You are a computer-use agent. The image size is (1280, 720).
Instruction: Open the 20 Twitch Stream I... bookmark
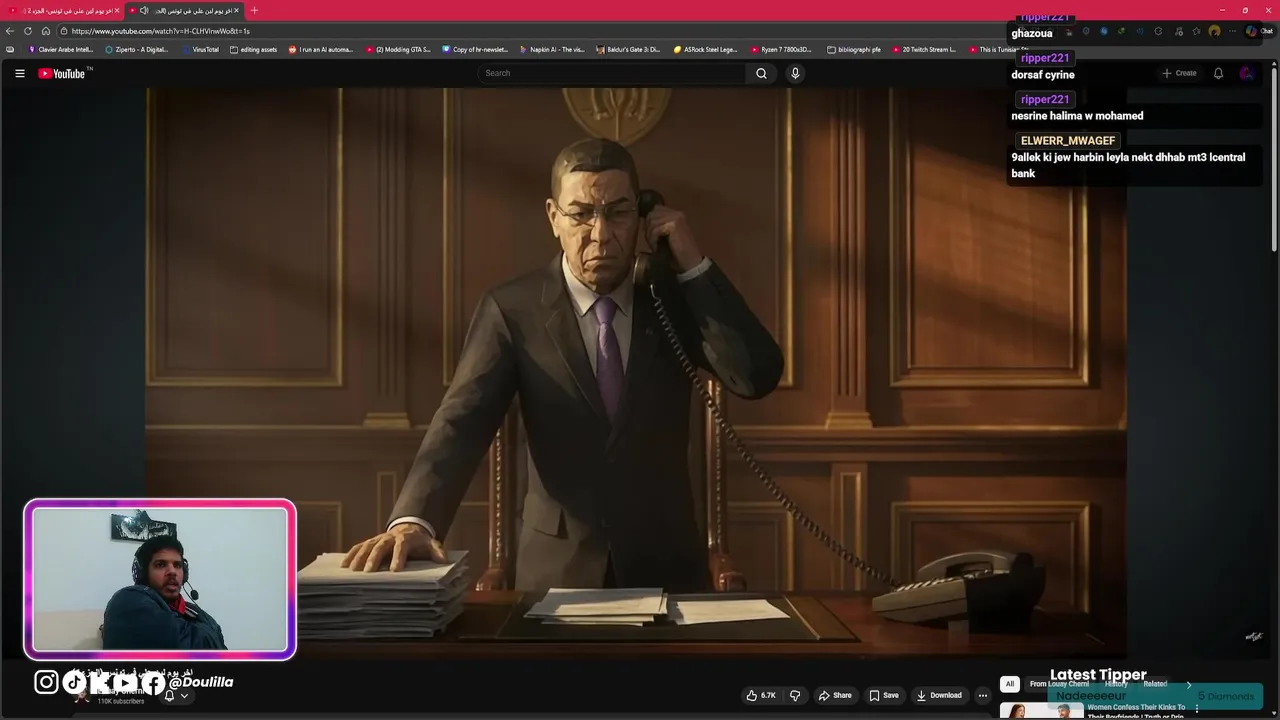pyautogui.click(x=925, y=49)
